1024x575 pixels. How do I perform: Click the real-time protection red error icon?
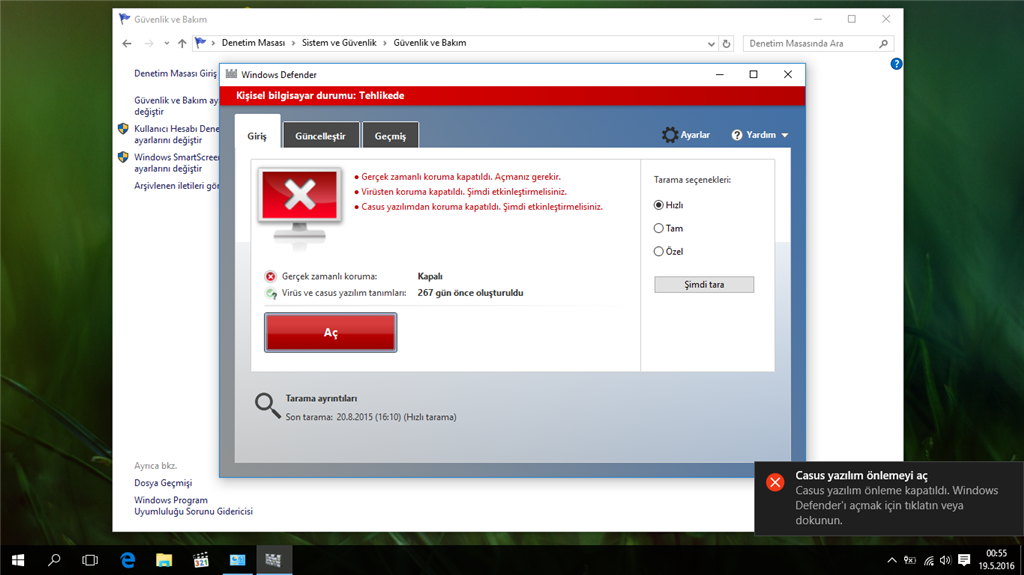[x=270, y=276]
